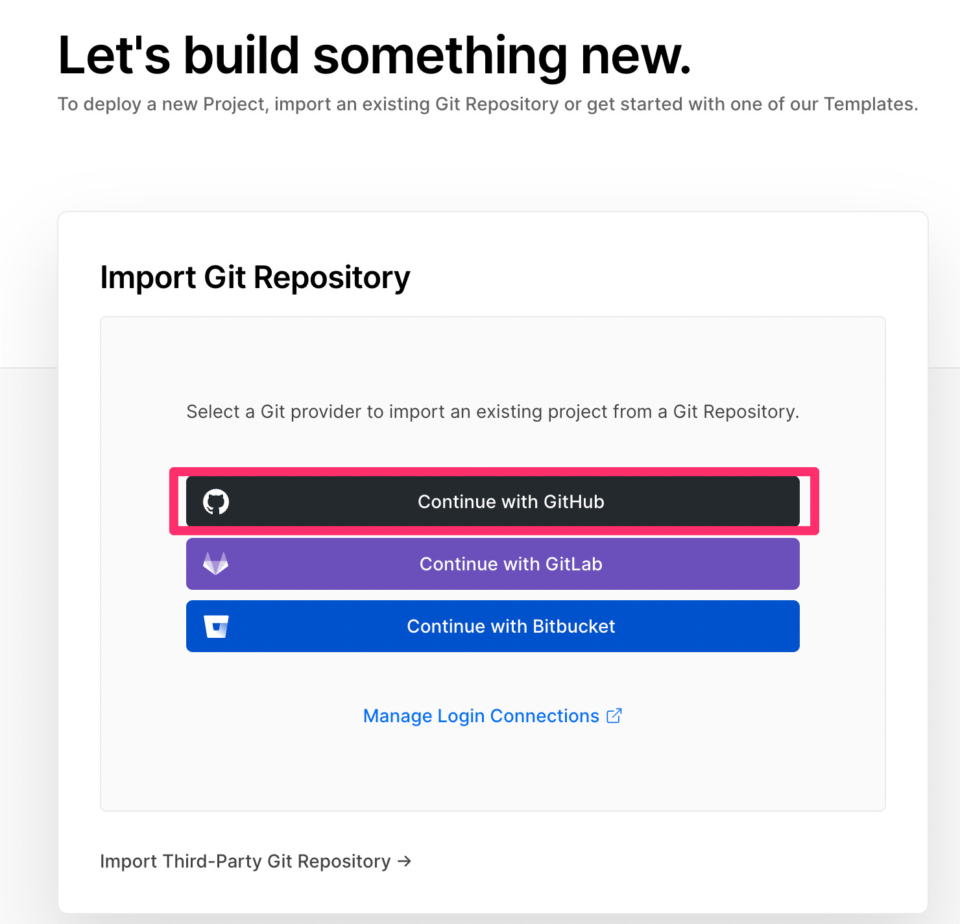The height and width of the screenshot is (924, 960).
Task: Click the GitLab fox logo icon
Action: tap(216, 564)
